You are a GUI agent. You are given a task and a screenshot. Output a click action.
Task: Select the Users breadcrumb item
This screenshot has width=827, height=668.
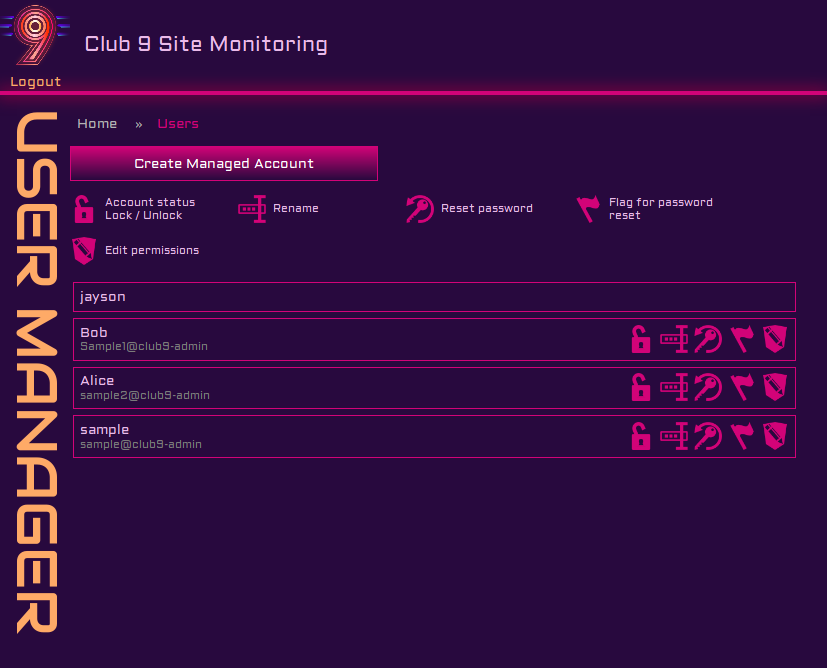tap(178, 124)
